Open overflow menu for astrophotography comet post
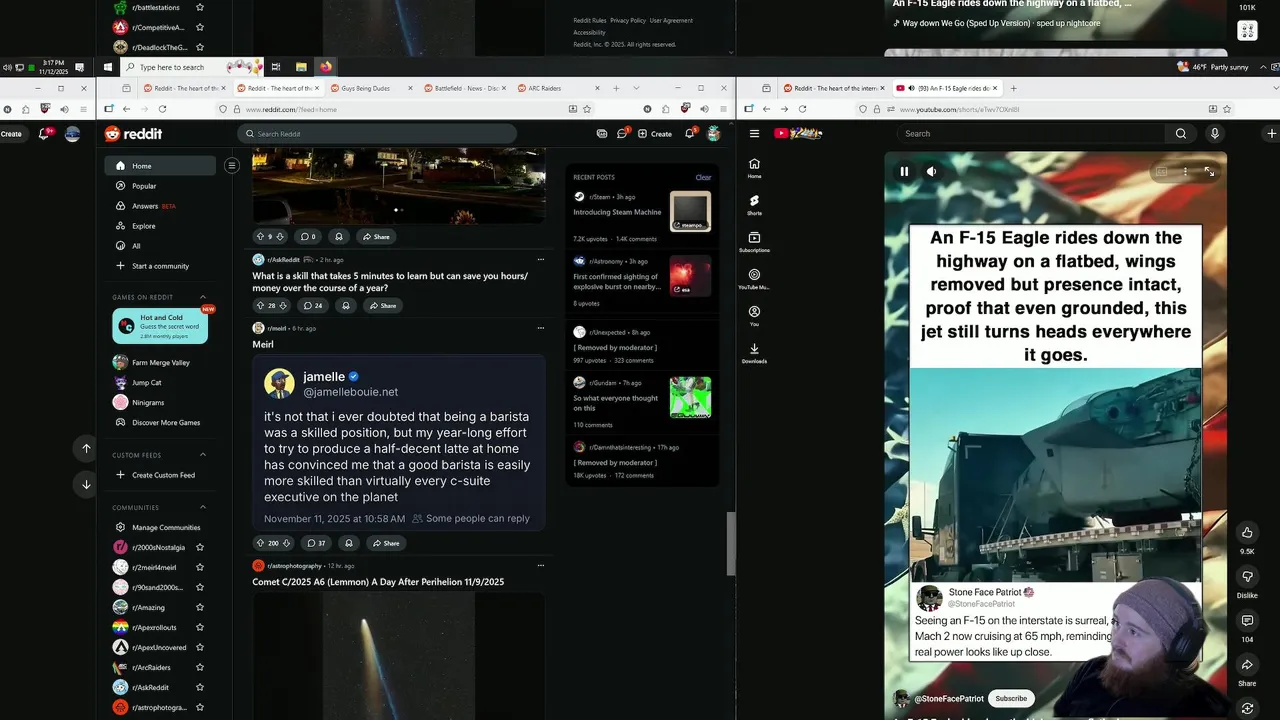Viewport: 1280px width, 720px height. click(x=541, y=566)
